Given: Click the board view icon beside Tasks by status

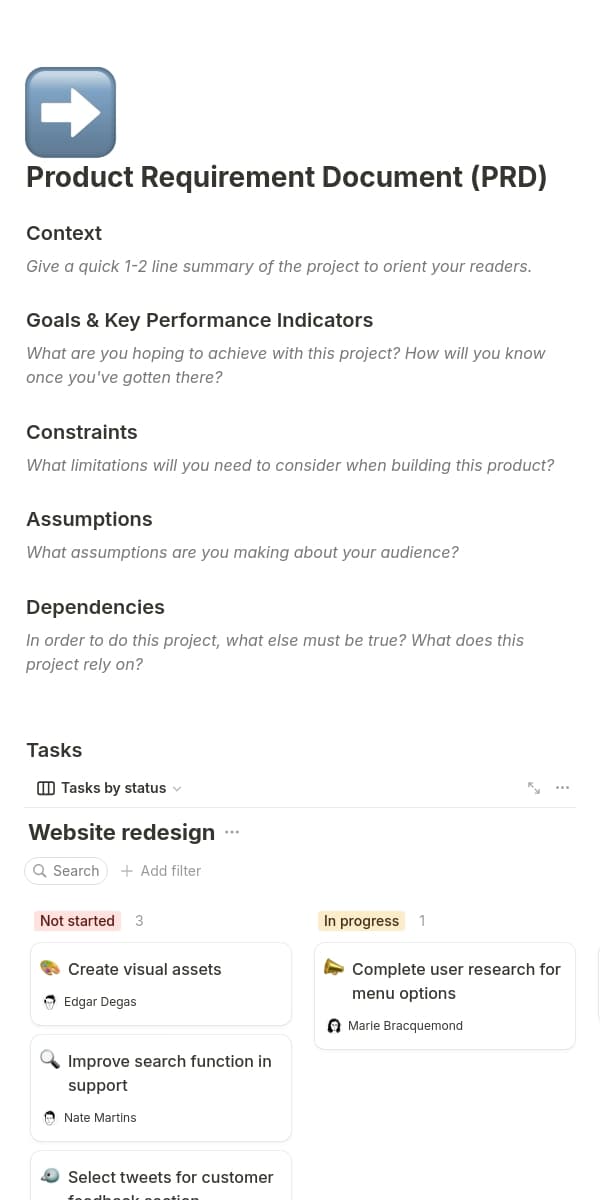Looking at the screenshot, I should (x=45, y=788).
